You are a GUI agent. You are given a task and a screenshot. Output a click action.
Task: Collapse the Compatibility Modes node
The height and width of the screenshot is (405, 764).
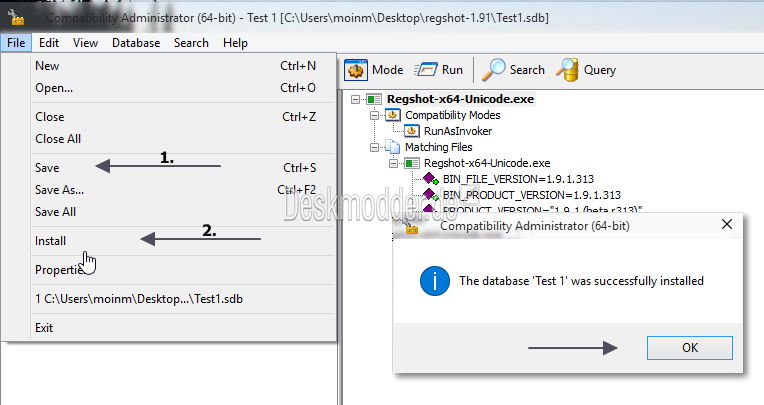point(374,115)
